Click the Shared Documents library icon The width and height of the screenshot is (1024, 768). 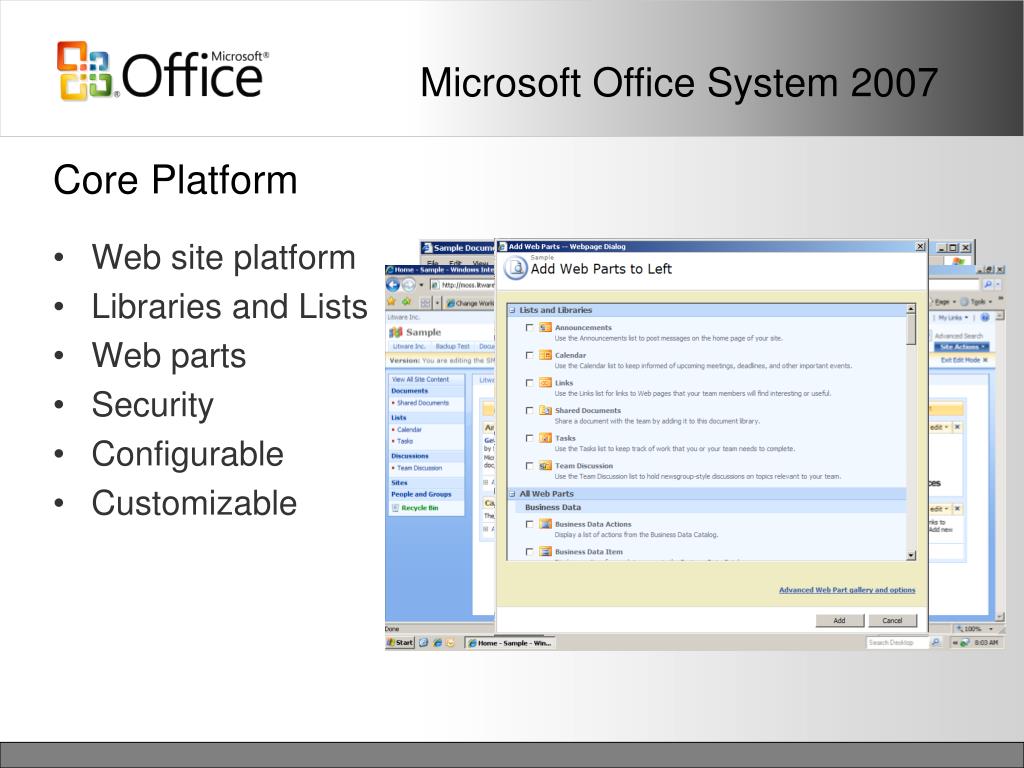pos(545,410)
